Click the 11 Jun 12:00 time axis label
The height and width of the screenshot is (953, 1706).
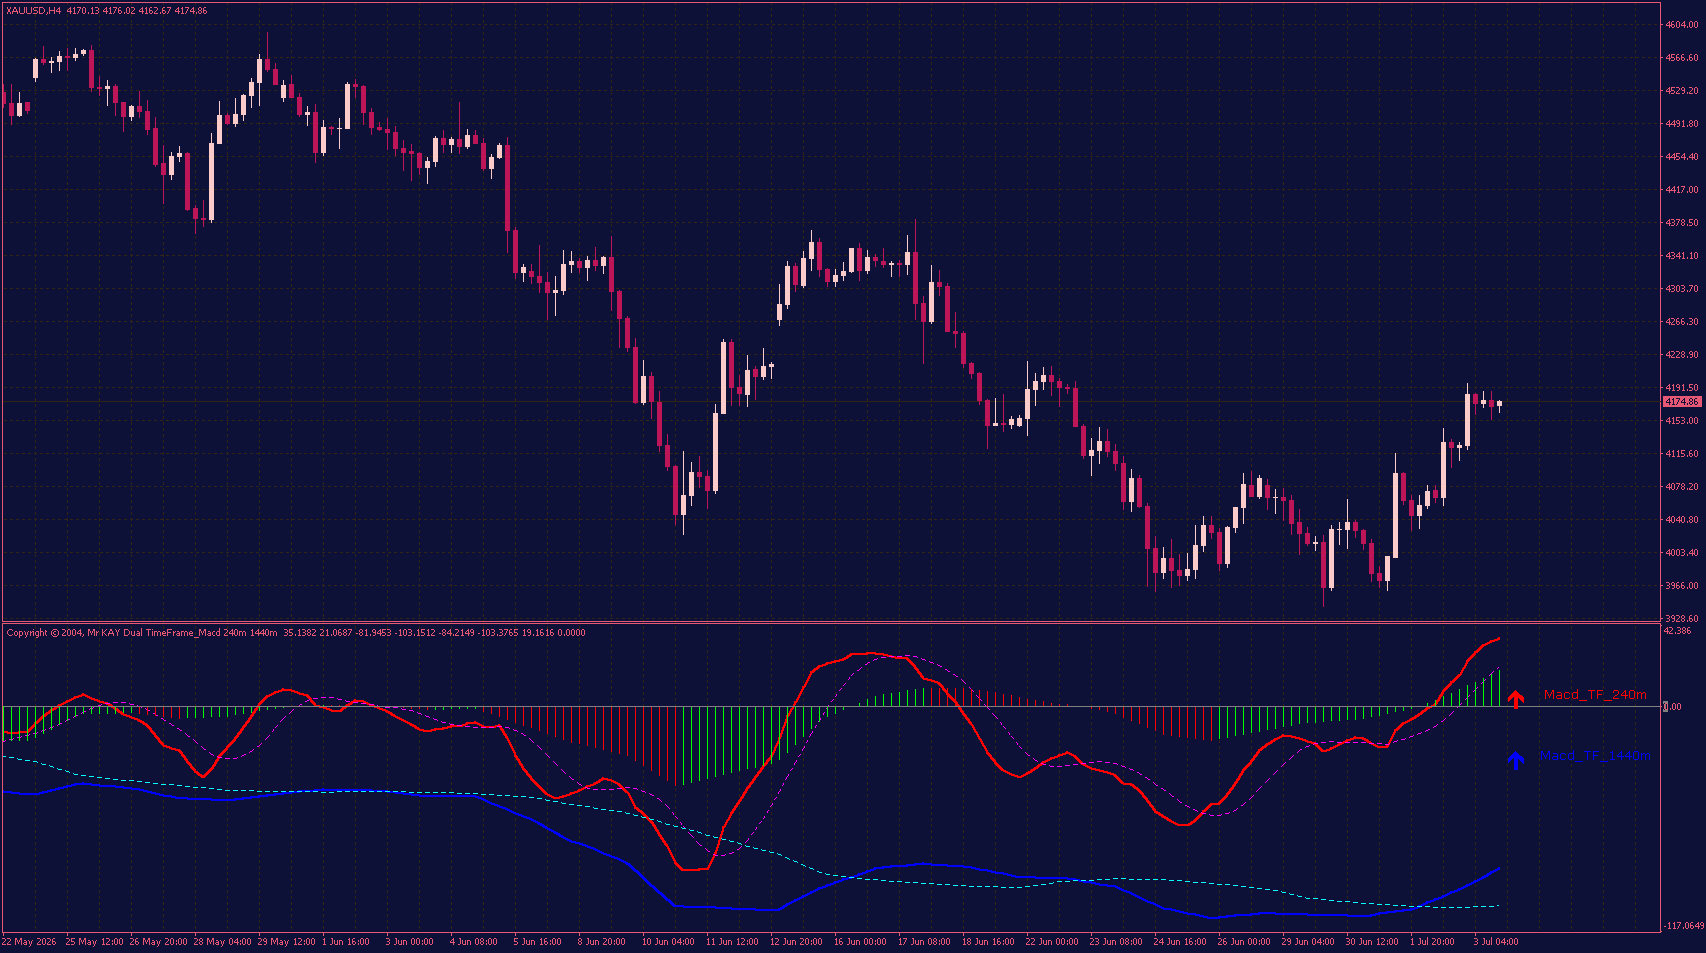[x=732, y=942]
